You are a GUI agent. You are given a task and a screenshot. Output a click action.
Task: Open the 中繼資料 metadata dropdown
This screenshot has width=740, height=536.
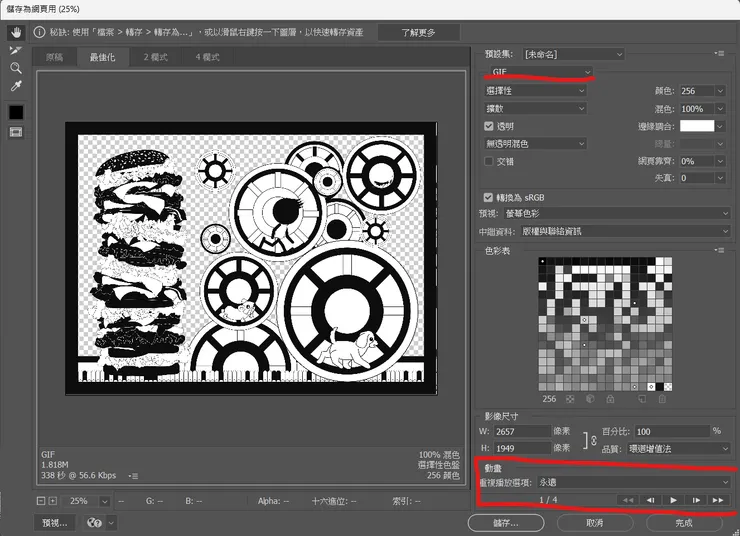pyautogui.click(x=625, y=231)
